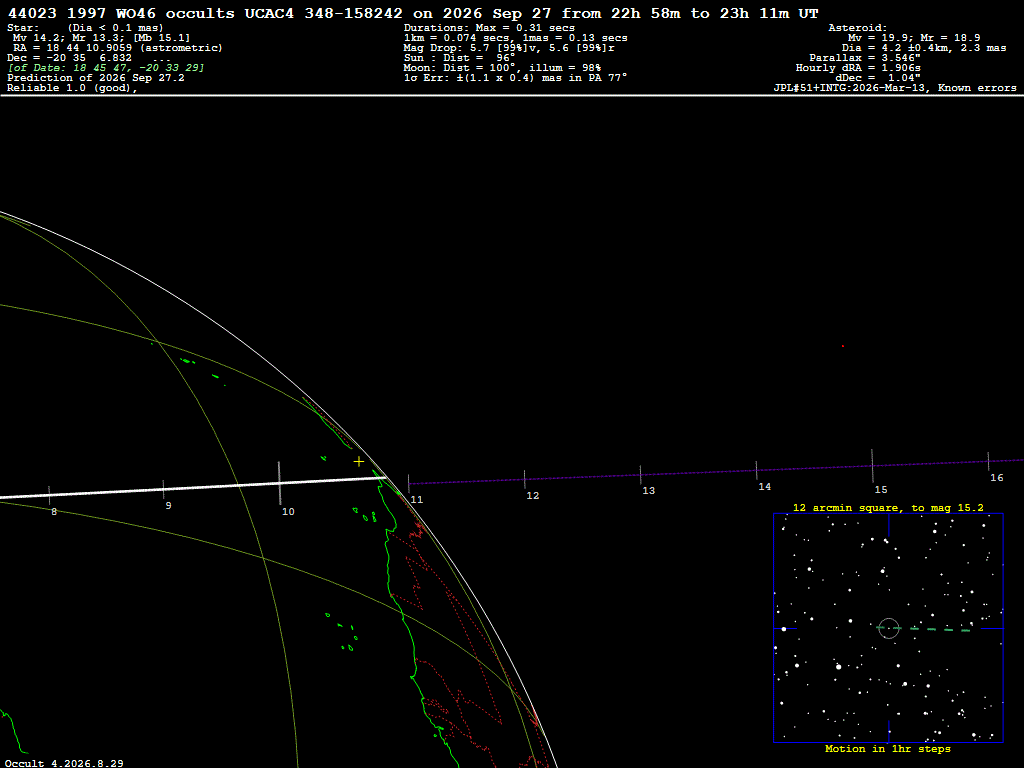
Task: Click the occultation event title text
Action: (413, 13)
